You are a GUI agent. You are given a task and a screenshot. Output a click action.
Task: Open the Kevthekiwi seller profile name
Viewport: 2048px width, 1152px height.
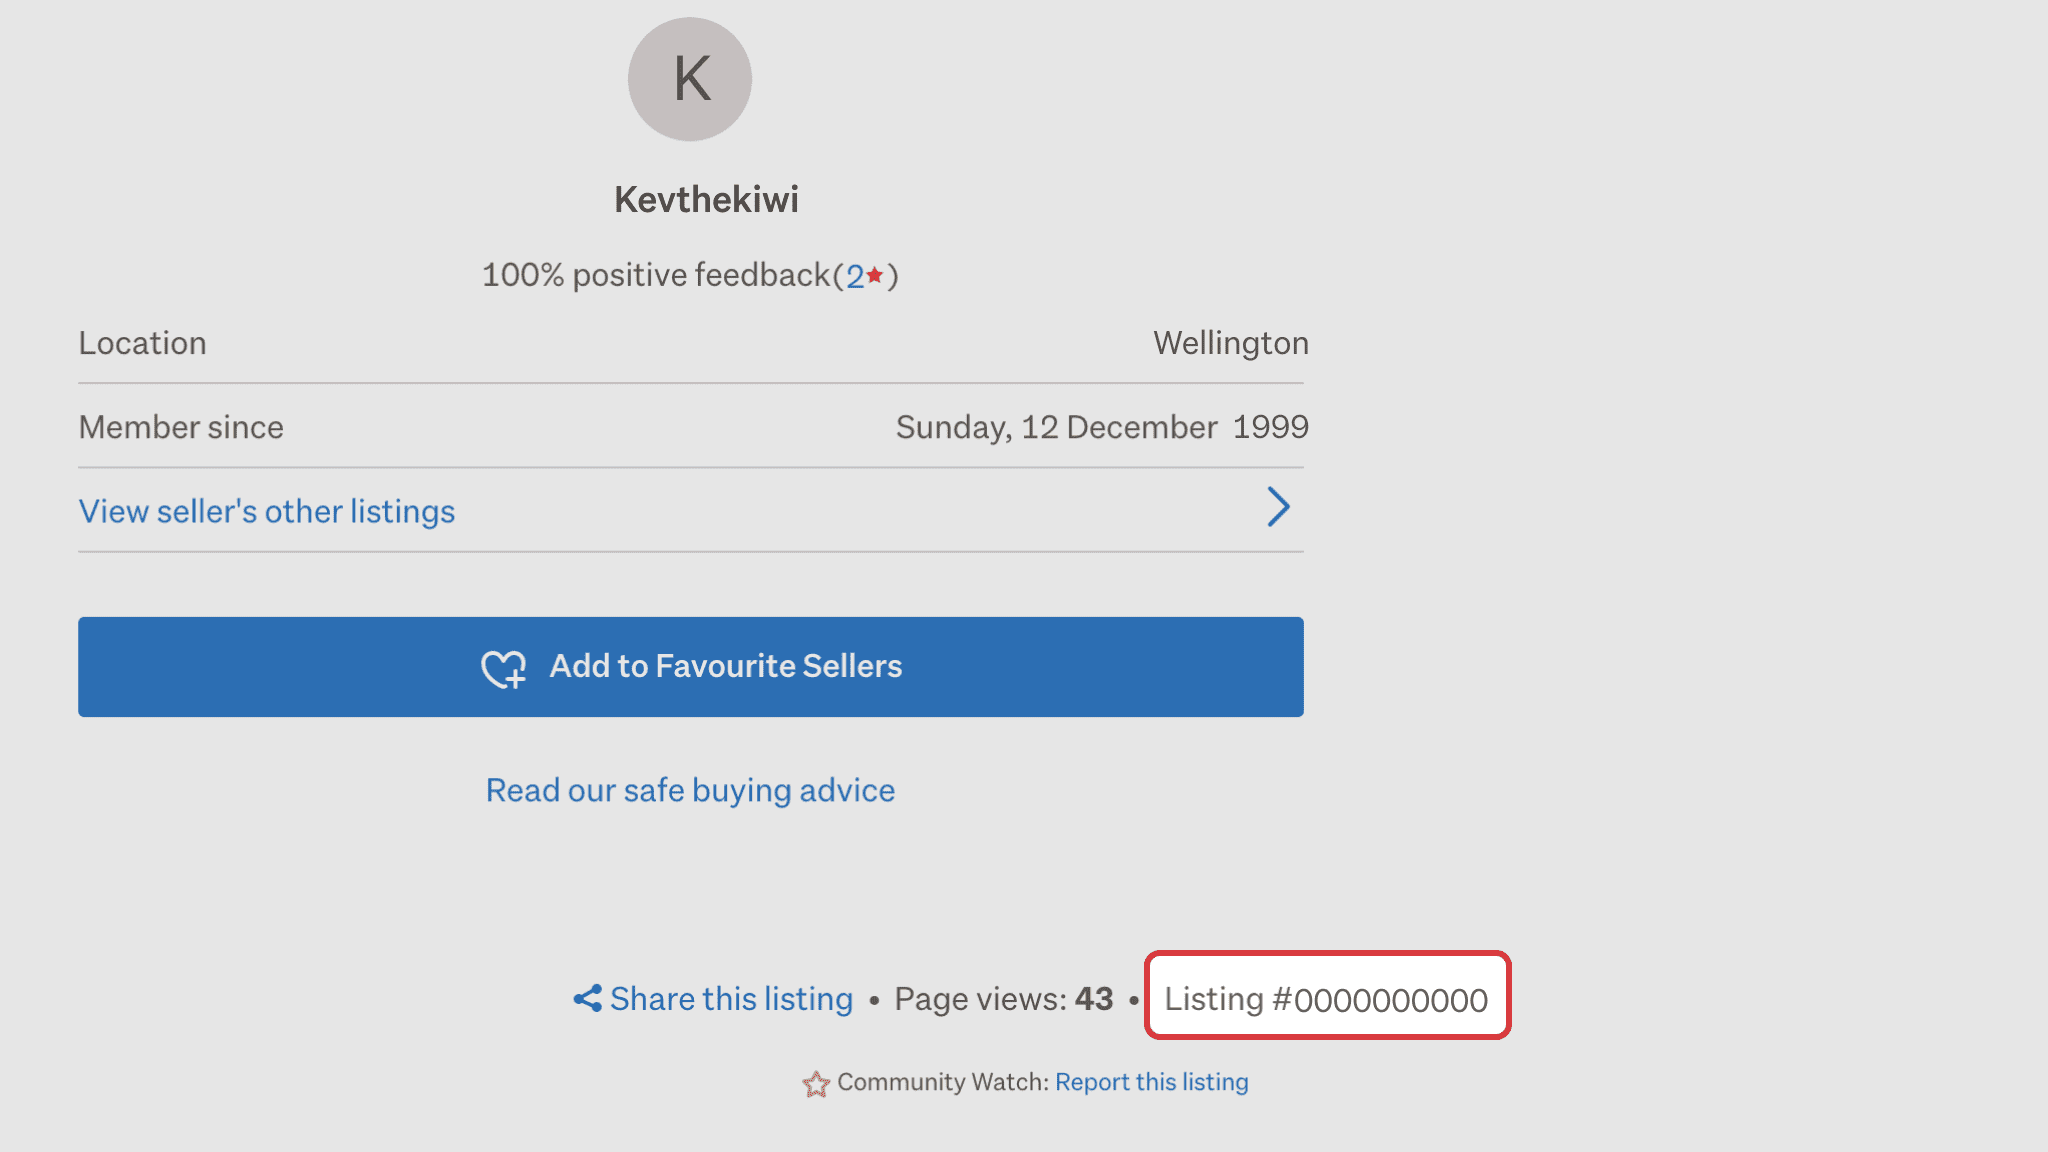[706, 200]
